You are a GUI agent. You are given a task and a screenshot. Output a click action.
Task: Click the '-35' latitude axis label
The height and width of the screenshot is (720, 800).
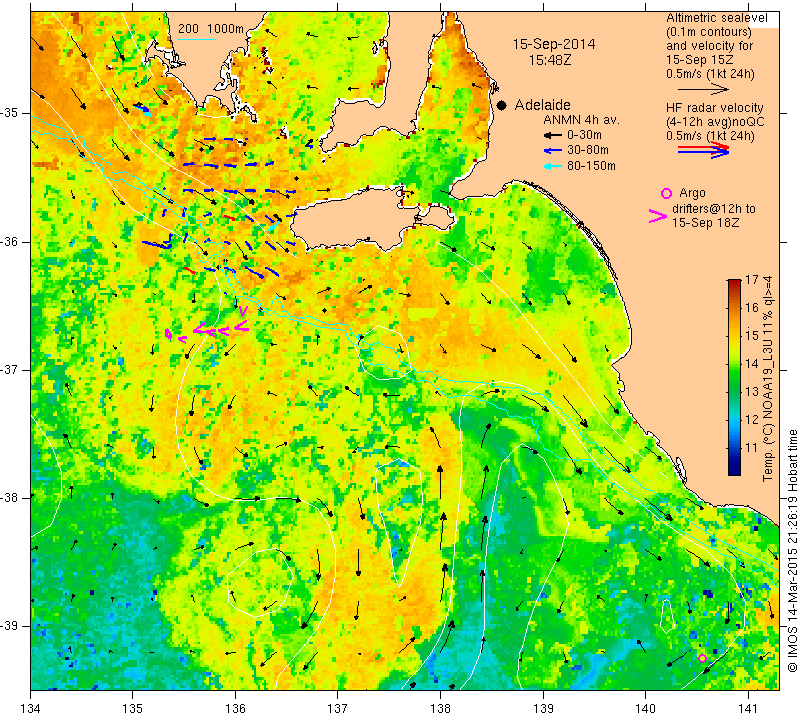11,113
